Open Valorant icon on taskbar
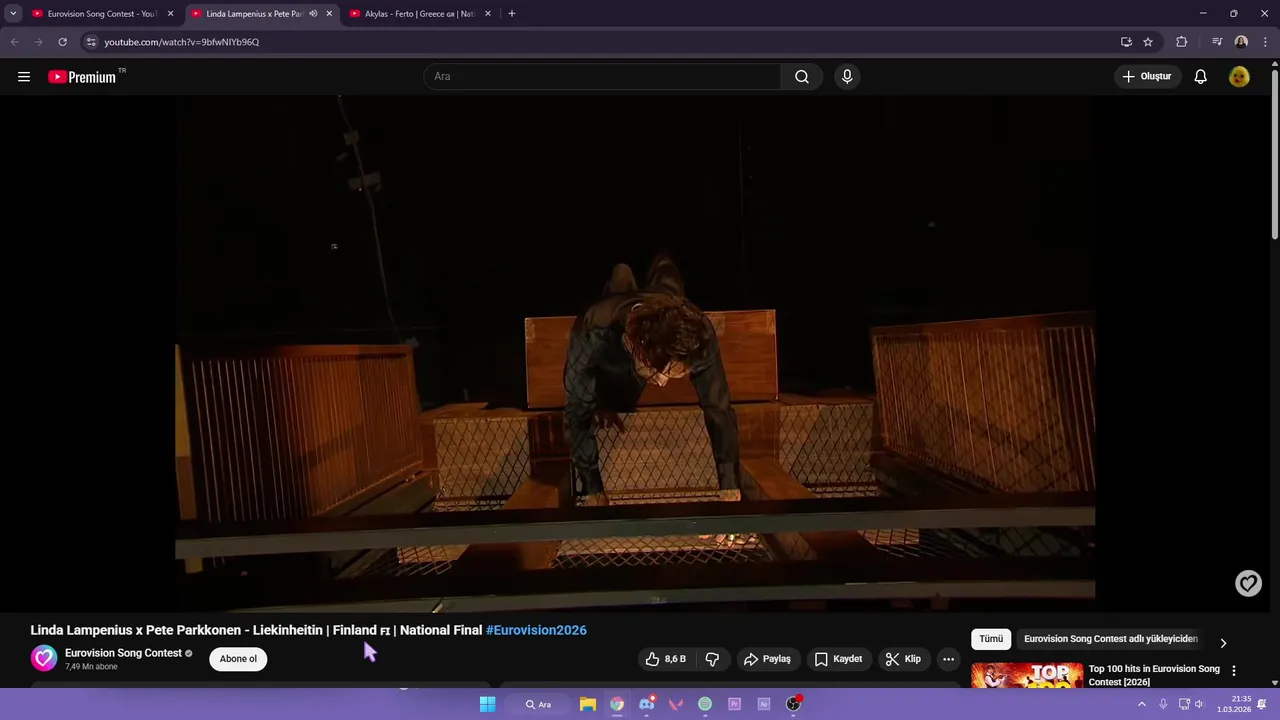Viewport: 1280px width, 720px height. click(x=676, y=704)
